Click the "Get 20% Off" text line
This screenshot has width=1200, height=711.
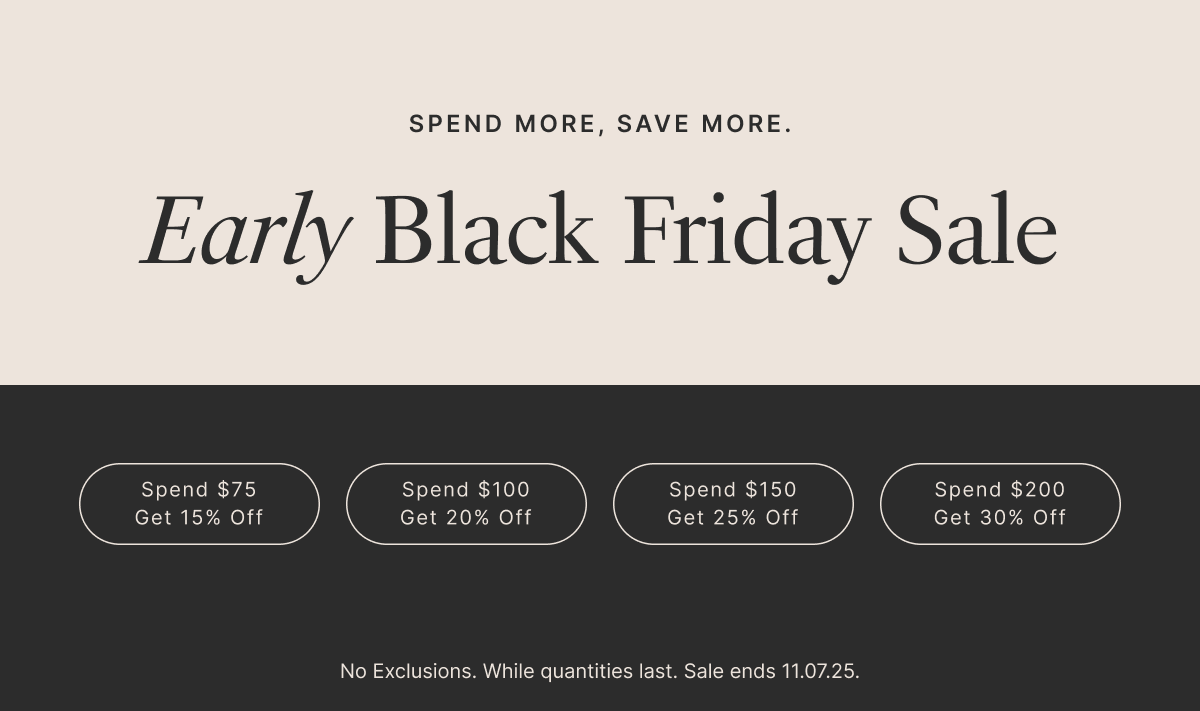466,518
